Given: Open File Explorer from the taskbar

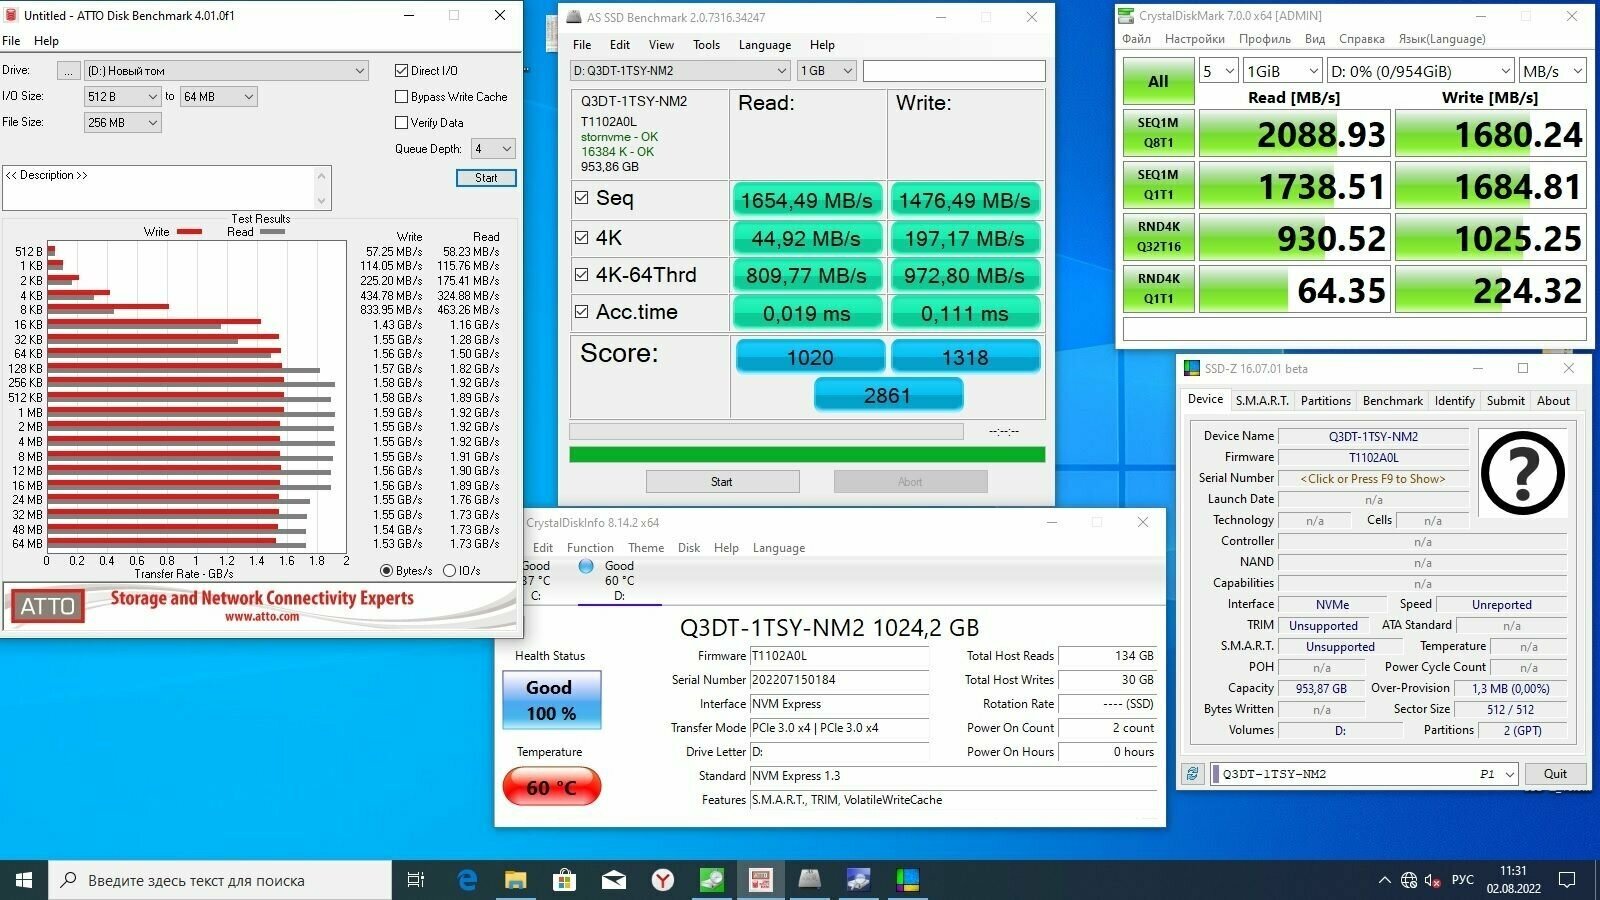Looking at the screenshot, I should [x=515, y=880].
